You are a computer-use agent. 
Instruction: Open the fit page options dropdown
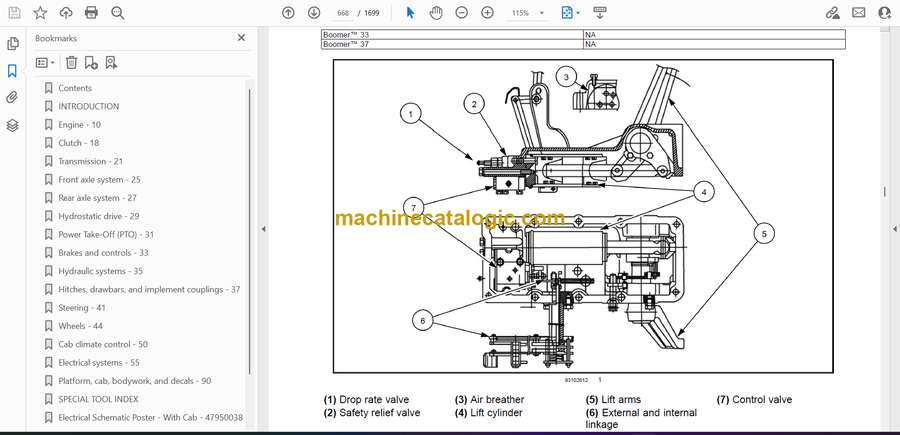pyautogui.click(x=570, y=13)
